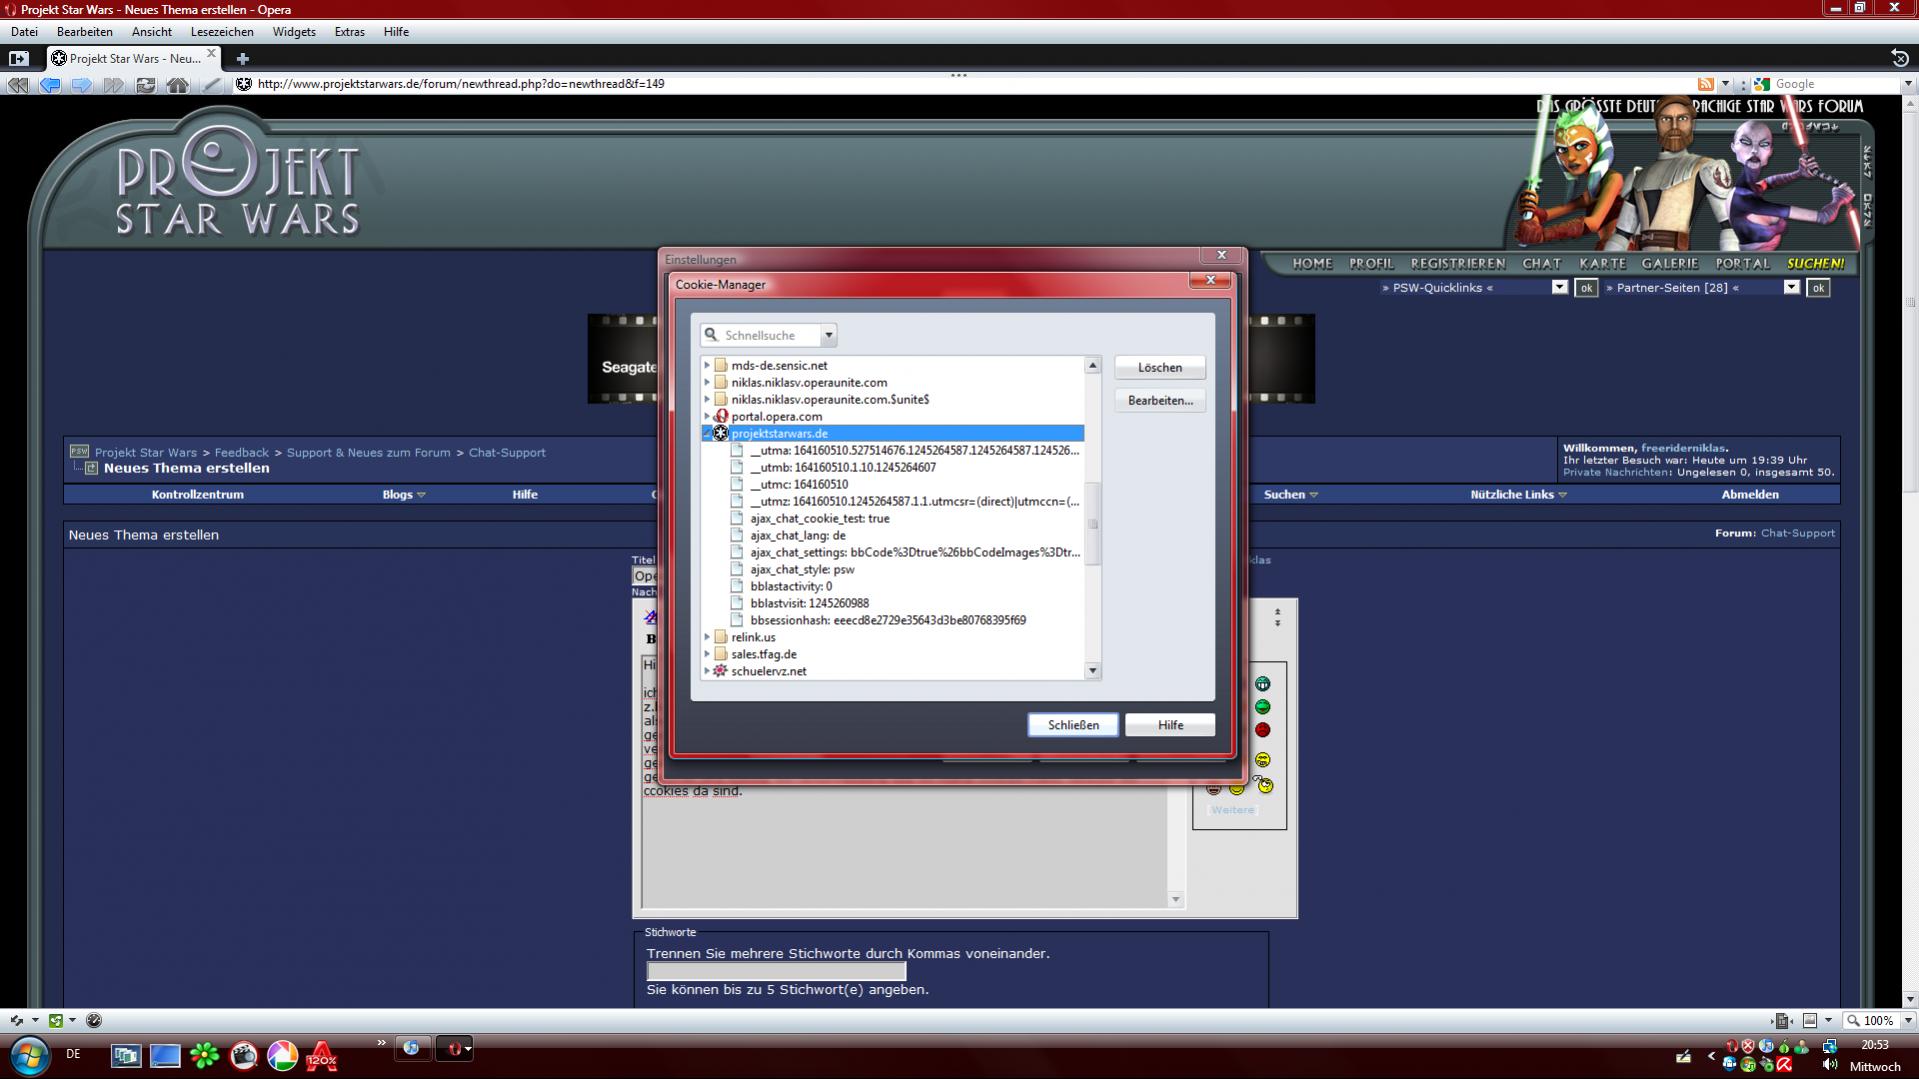Open the Opera panel toggle icon
The image size is (1919, 1079).
tap(18, 58)
